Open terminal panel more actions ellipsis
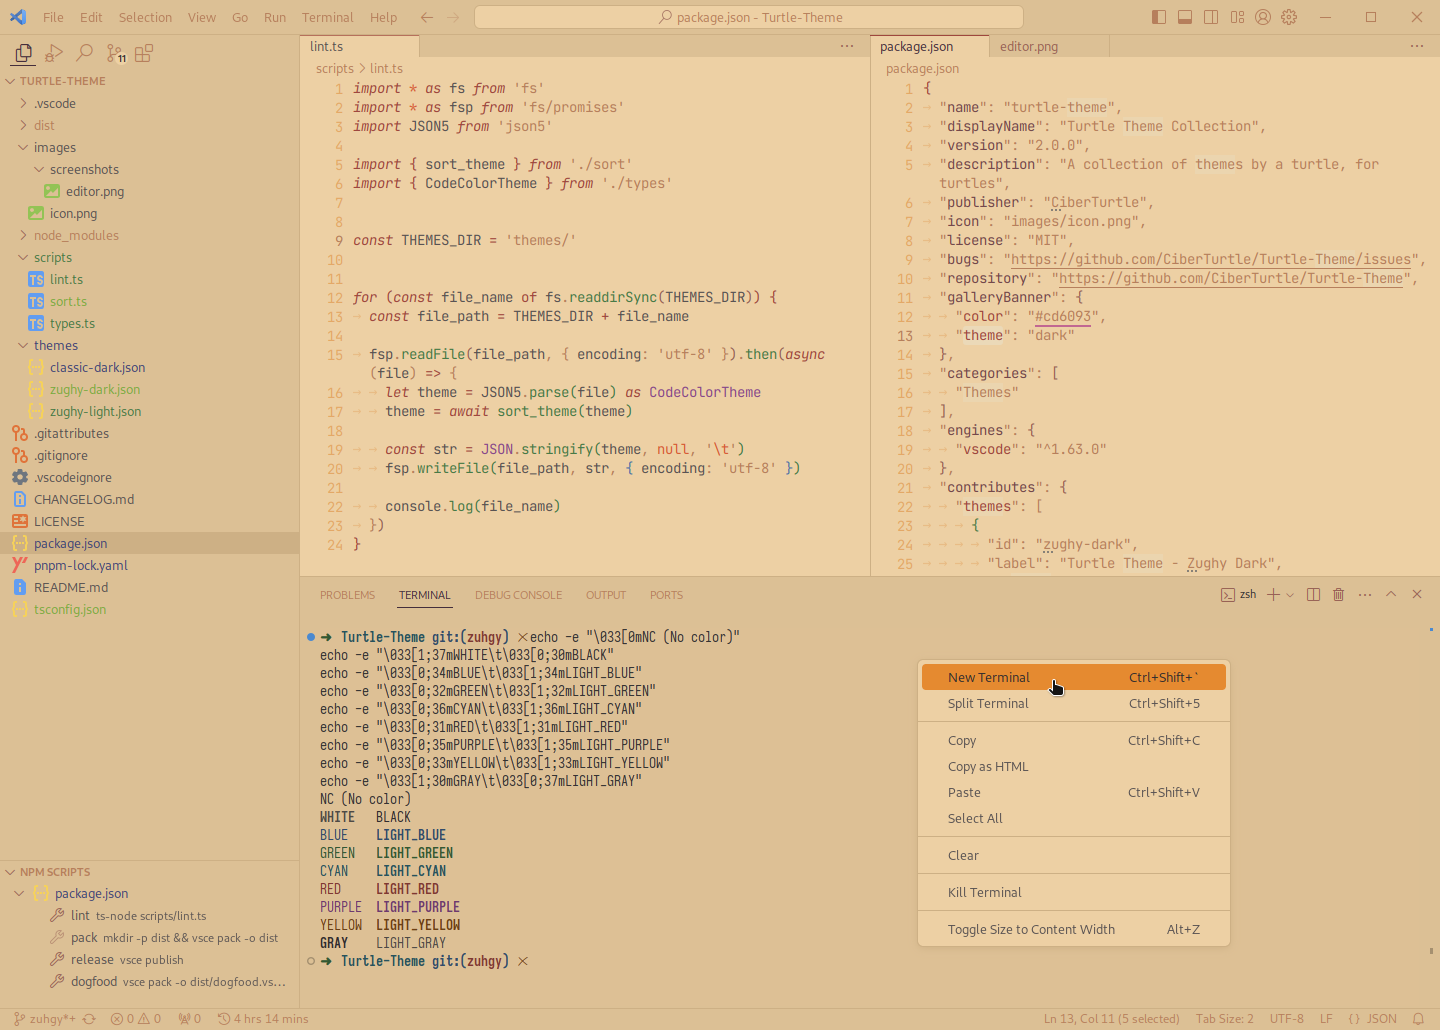Screen dimensions: 1440x1030 (1365, 594)
